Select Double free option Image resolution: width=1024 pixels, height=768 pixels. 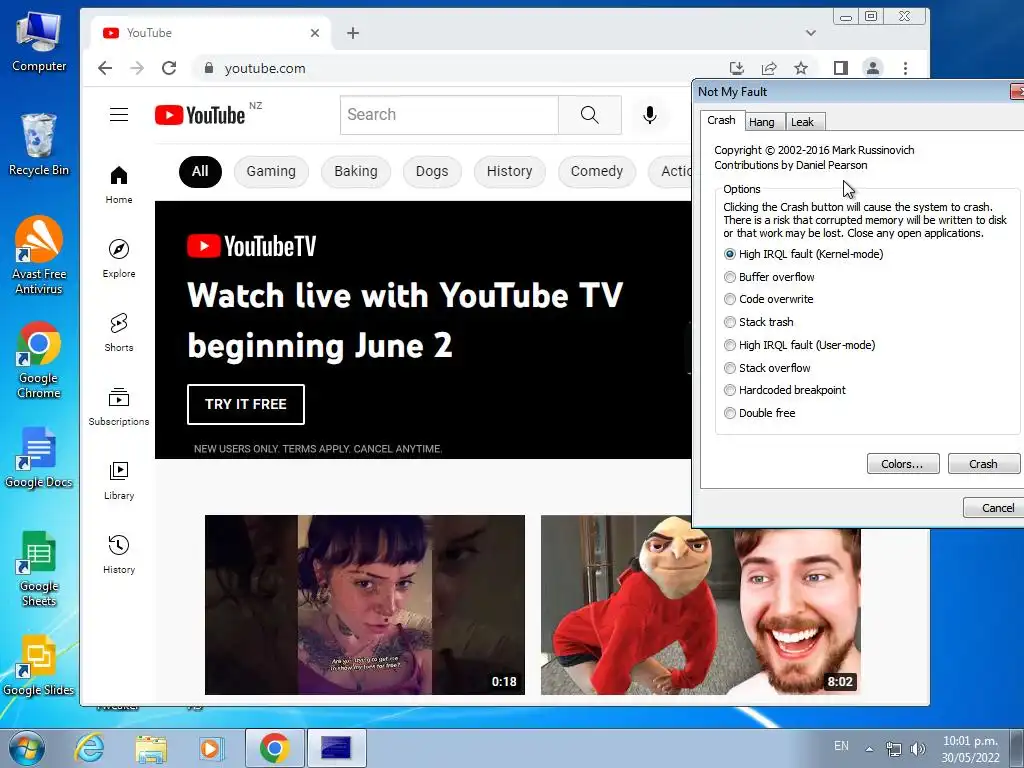tap(760, 413)
